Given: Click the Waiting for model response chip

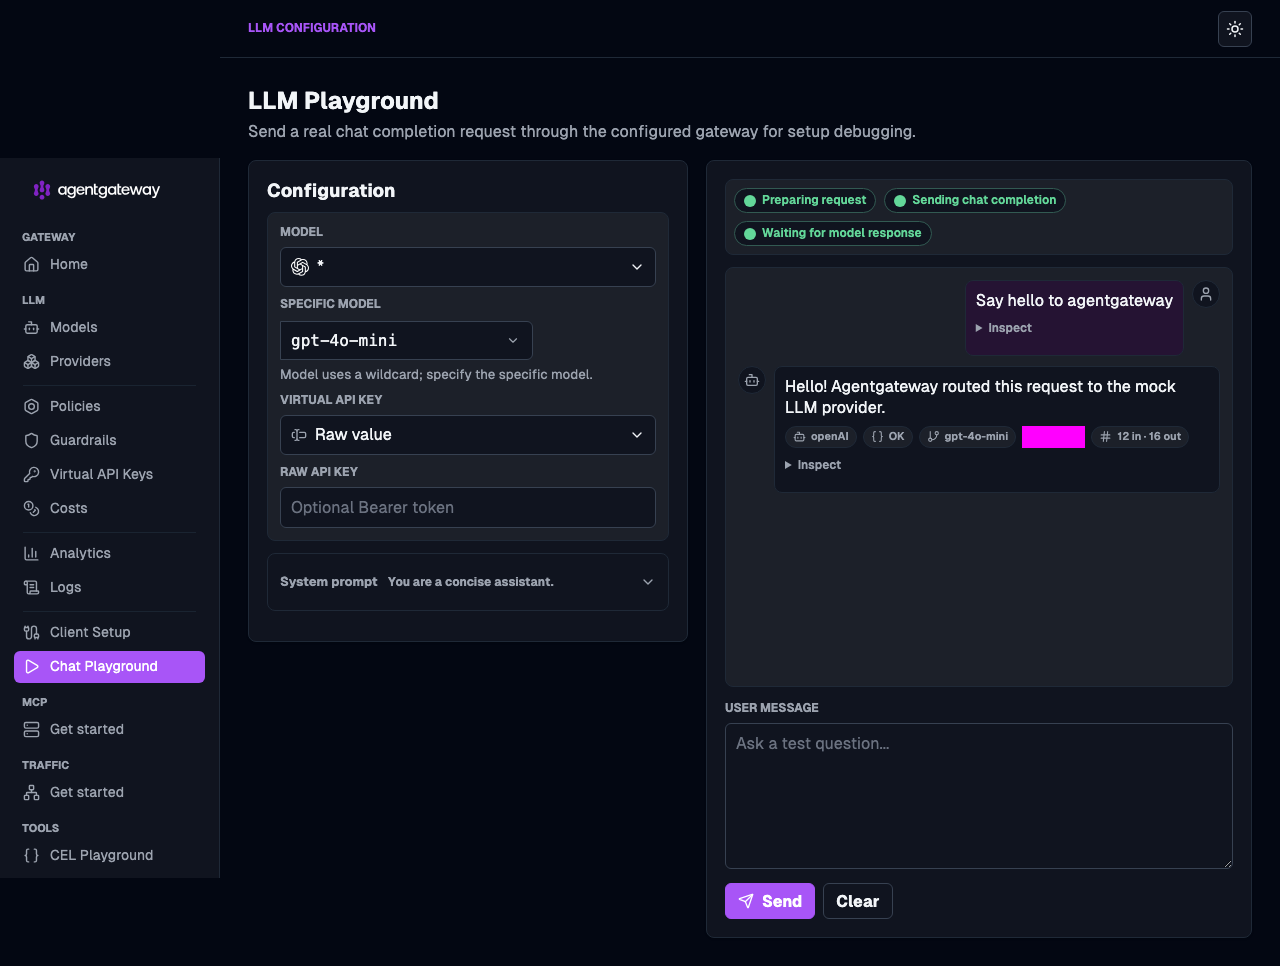Looking at the screenshot, I should pyautogui.click(x=833, y=233).
